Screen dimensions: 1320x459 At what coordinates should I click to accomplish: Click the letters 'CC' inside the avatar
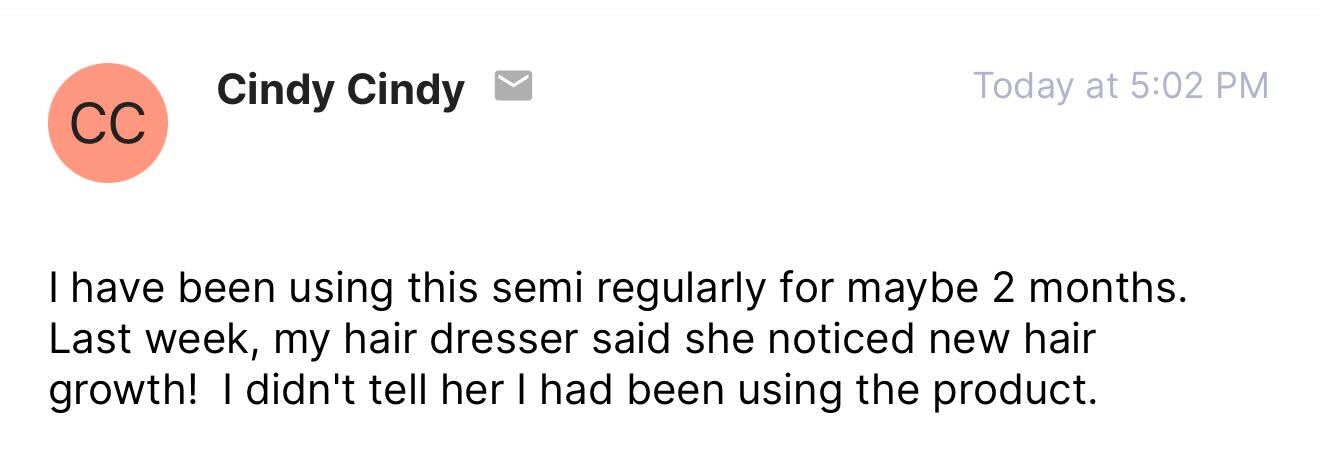click(108, 124)
